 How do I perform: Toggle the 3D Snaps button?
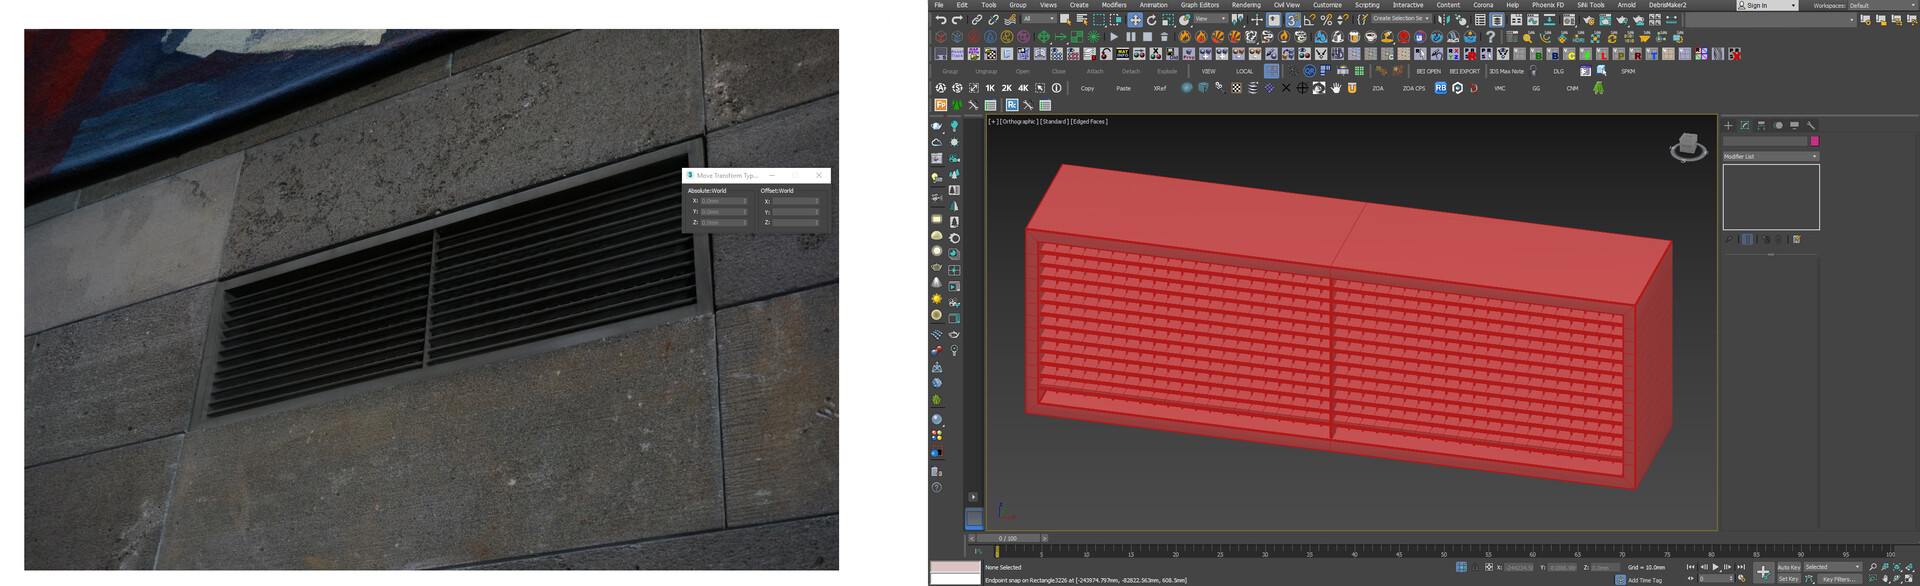[1292, 20]
